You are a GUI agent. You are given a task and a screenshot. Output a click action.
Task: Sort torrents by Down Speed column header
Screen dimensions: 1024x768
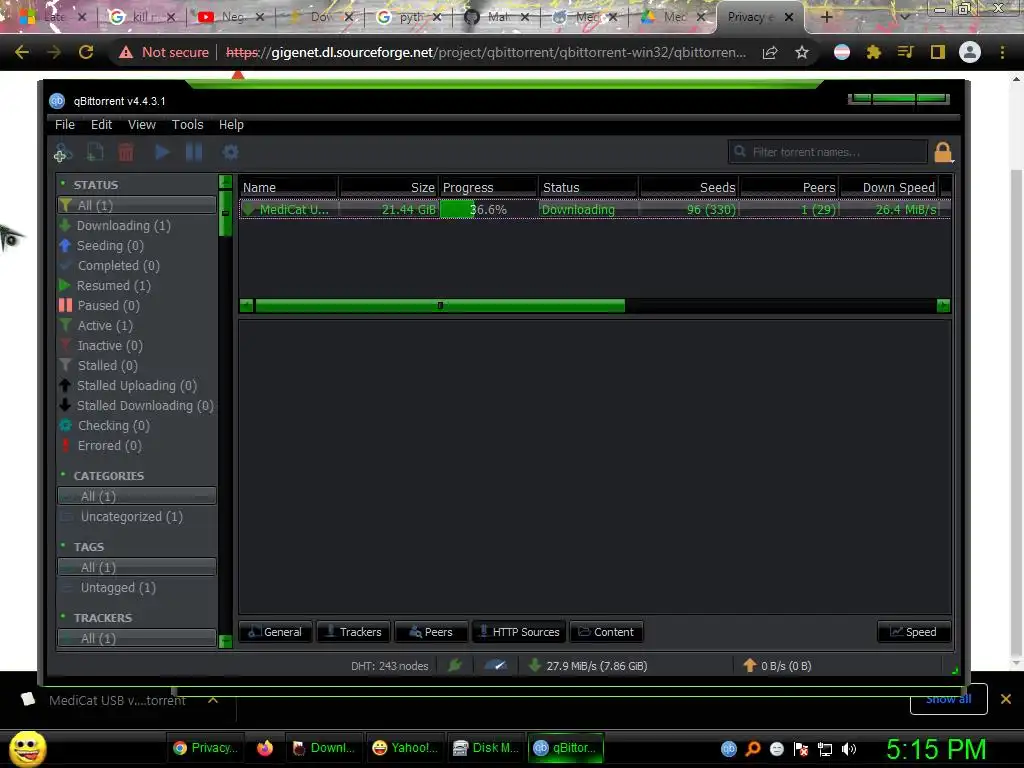(889, 187)
